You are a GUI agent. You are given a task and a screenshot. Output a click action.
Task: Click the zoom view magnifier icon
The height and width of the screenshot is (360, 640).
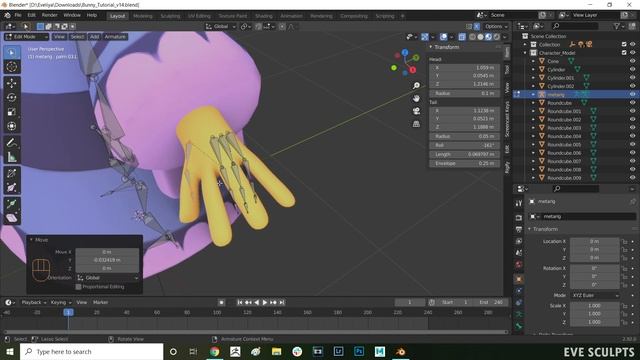[x=416, y=86]
